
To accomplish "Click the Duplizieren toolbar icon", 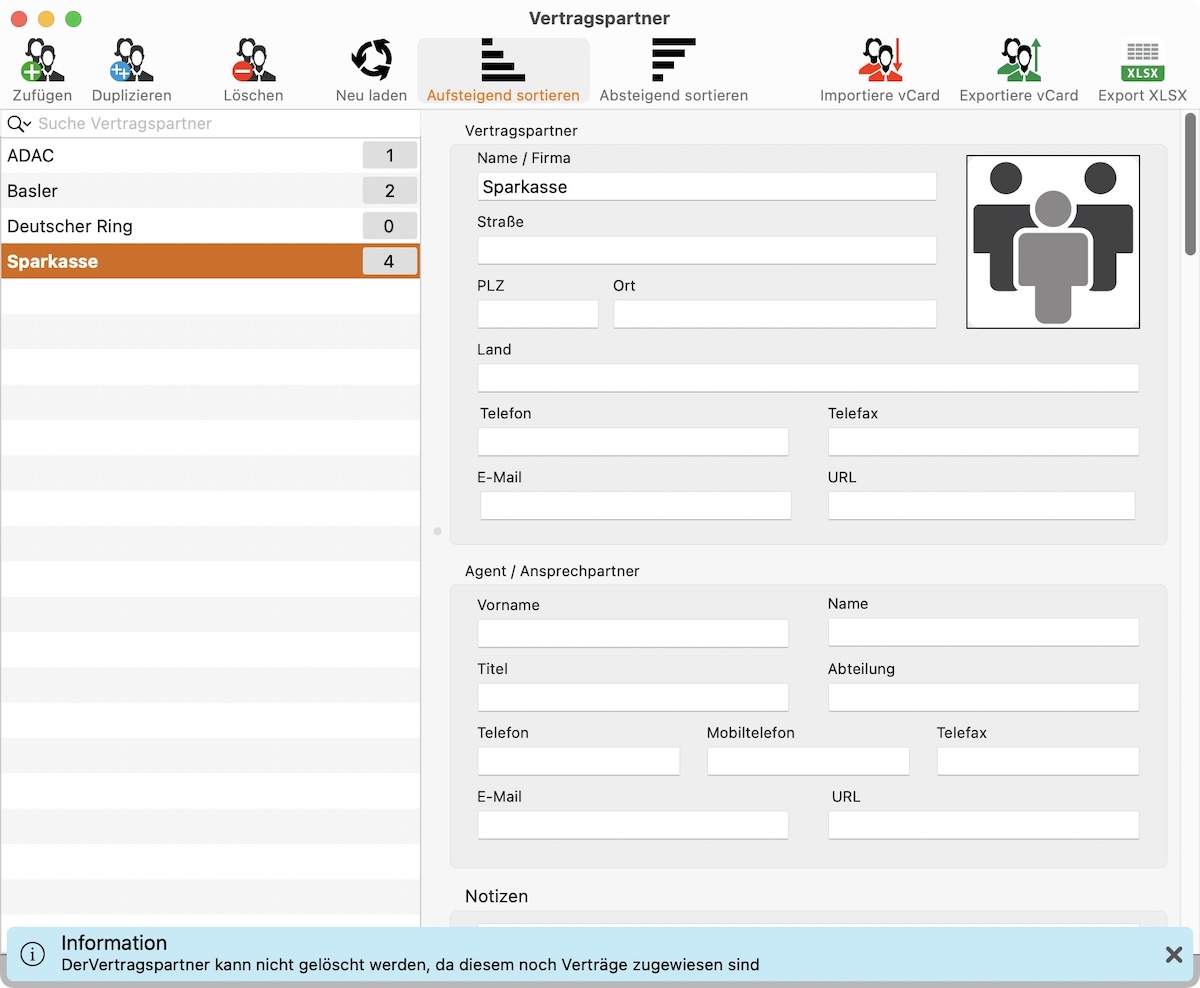I will point(131,60).
